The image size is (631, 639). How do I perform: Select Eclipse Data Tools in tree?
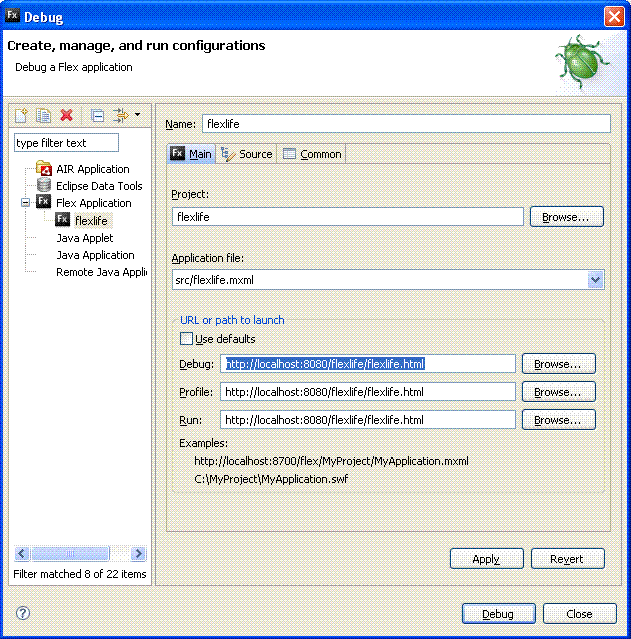click(x=98, y=186)
